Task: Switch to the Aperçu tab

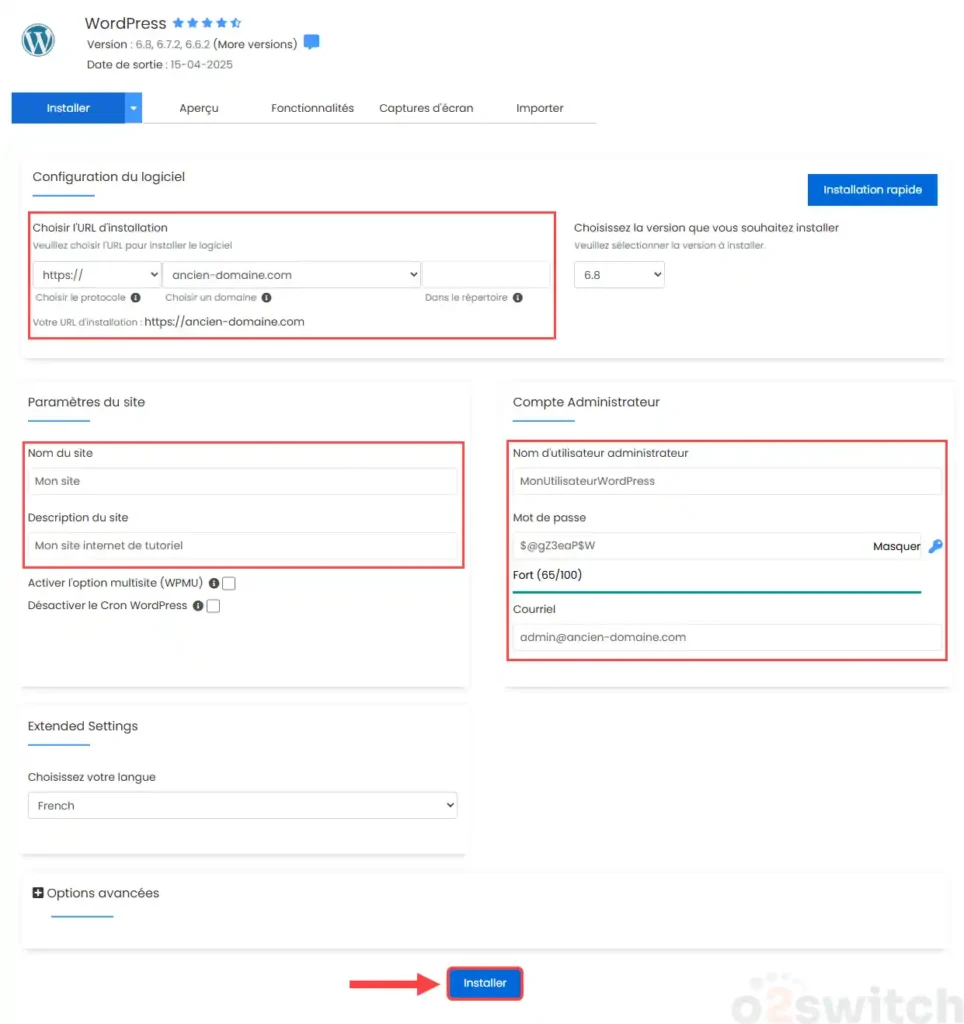Action: (x=199, y=108)
